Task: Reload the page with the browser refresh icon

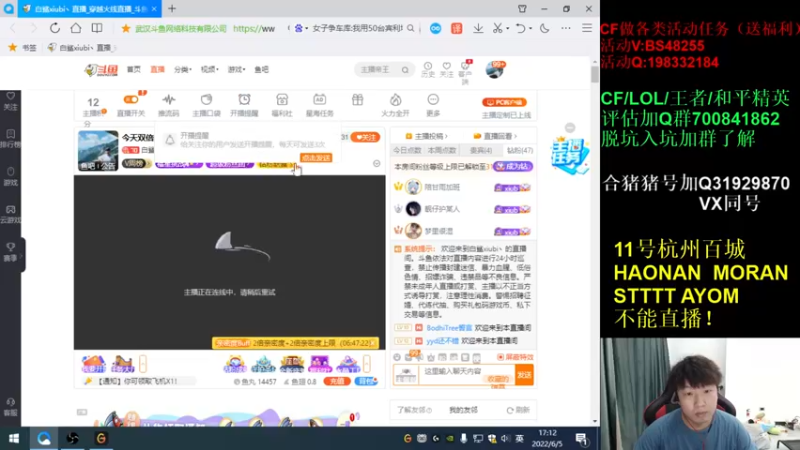Action: point(55,29)
